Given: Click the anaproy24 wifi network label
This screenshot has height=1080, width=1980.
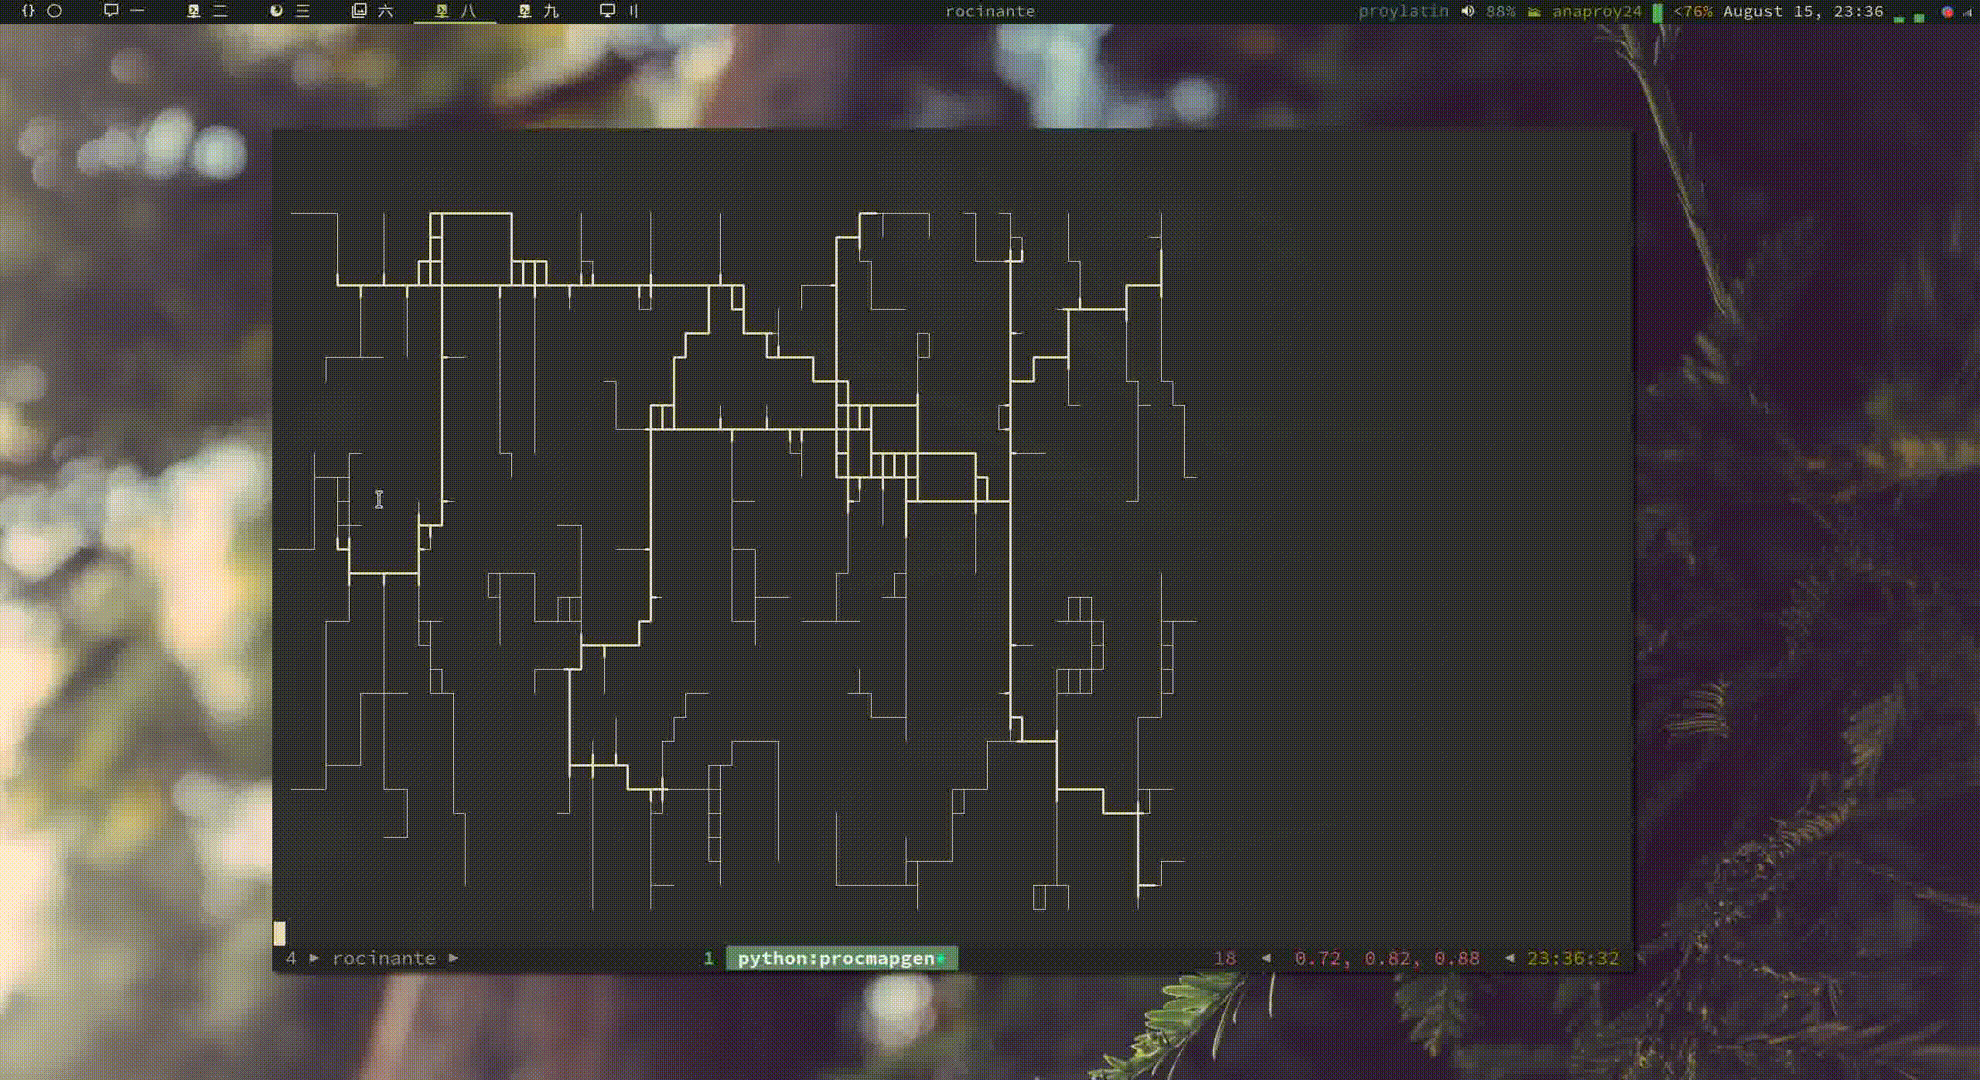Looking at the screenshot, I should point(1596,11).
